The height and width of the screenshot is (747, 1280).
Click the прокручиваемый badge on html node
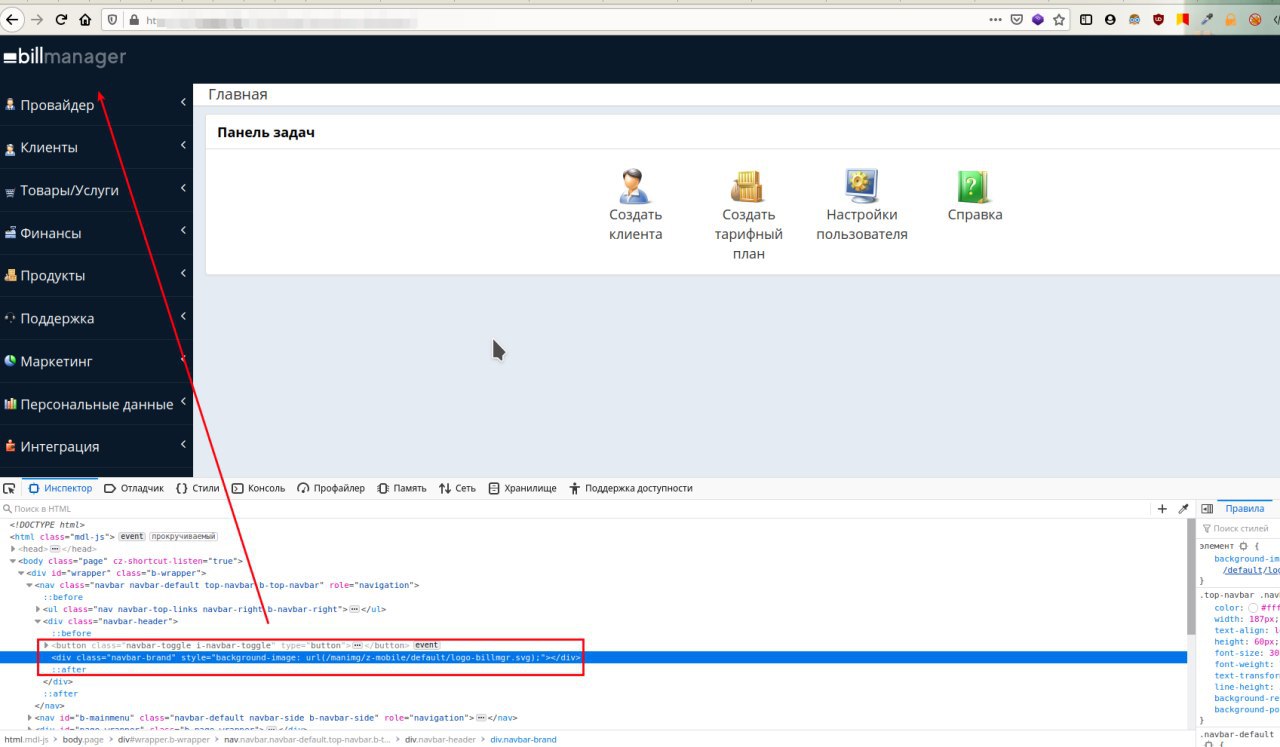[x=184, y=537]
